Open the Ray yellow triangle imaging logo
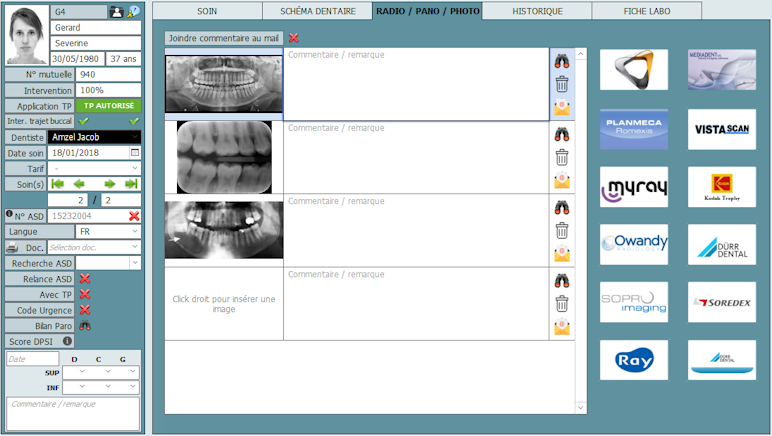The width and height of the screenshot is (772, 436). (634, 69)
